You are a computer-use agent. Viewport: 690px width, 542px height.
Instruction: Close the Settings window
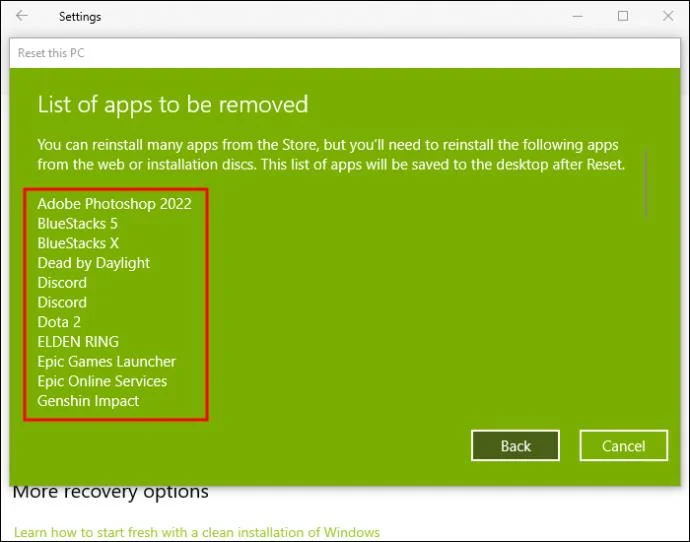pos(668,16)
